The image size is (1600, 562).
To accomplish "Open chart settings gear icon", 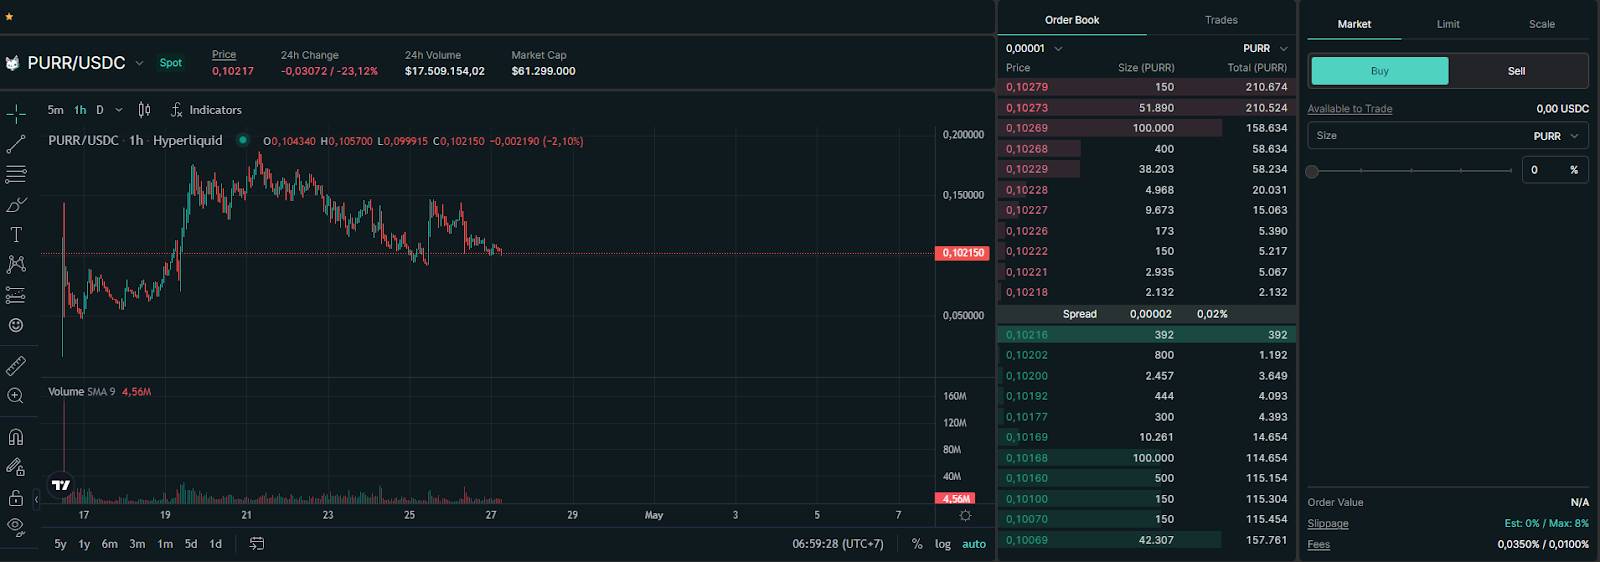I will [965, 516].
